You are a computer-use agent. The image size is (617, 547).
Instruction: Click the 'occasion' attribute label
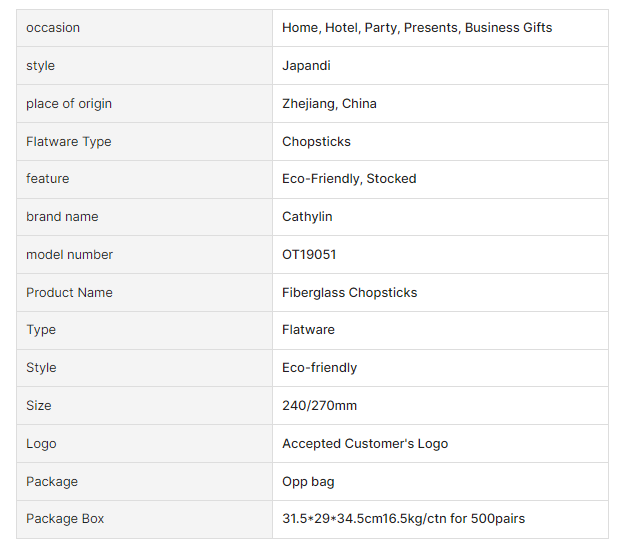coord(53,28)
